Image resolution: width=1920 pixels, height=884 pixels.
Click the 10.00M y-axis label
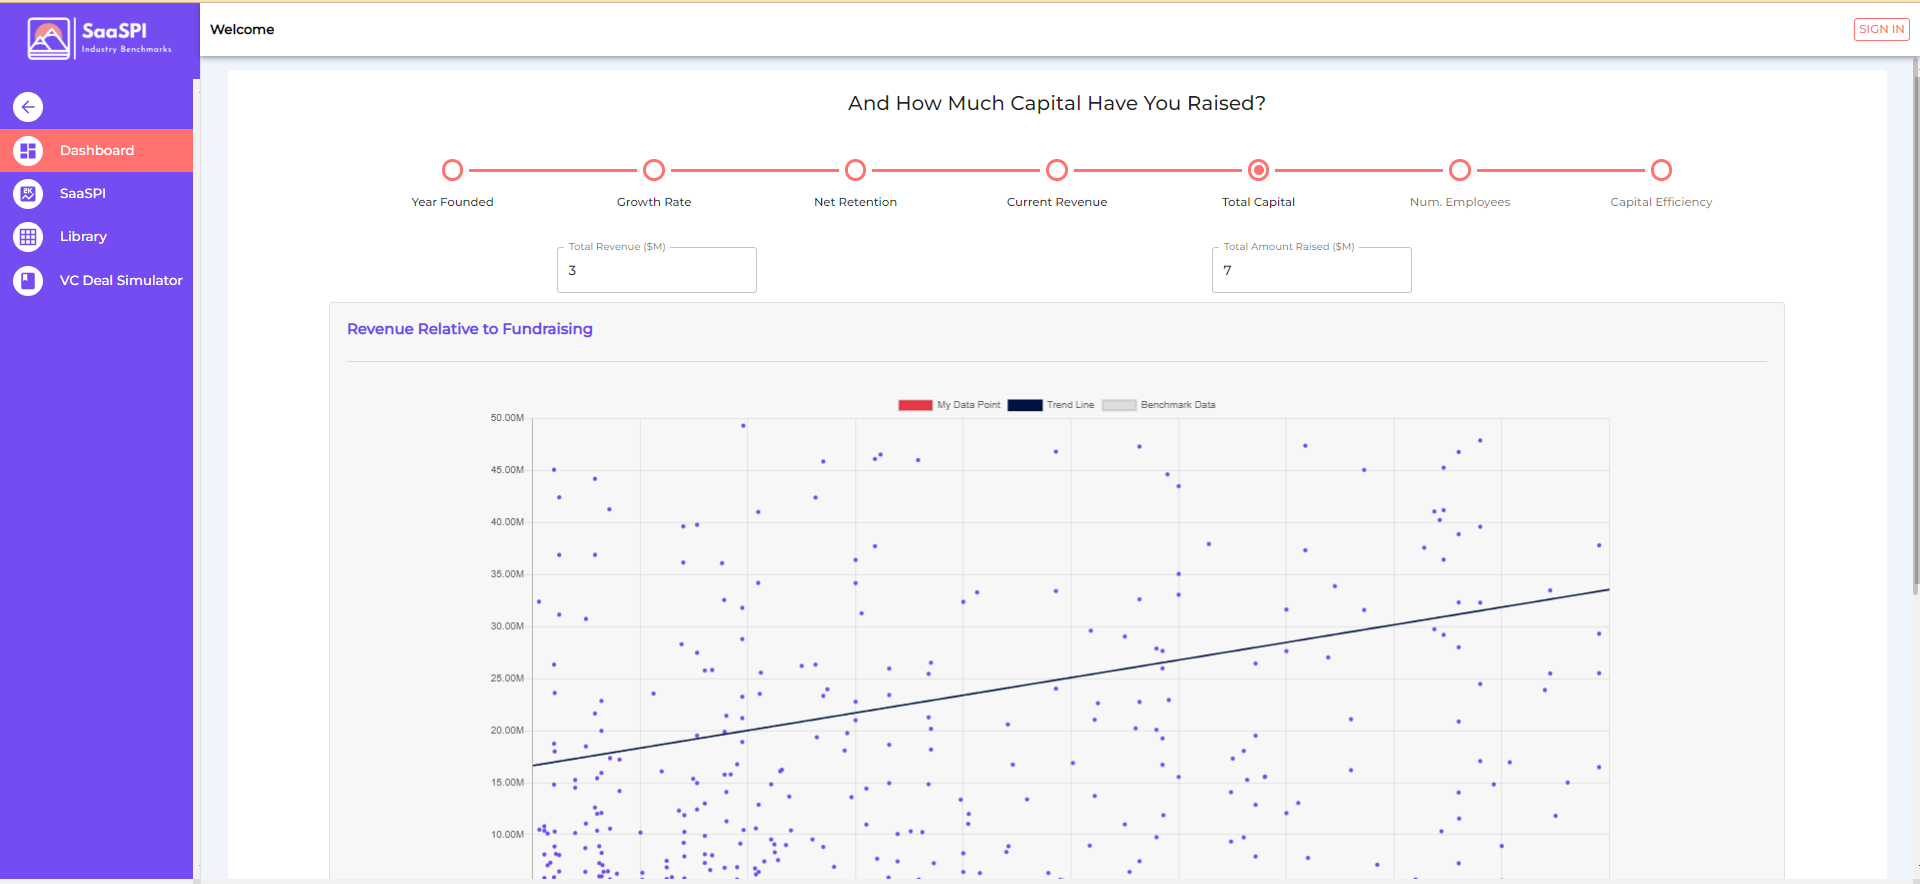pyautogui.click(x=507, y=834)
